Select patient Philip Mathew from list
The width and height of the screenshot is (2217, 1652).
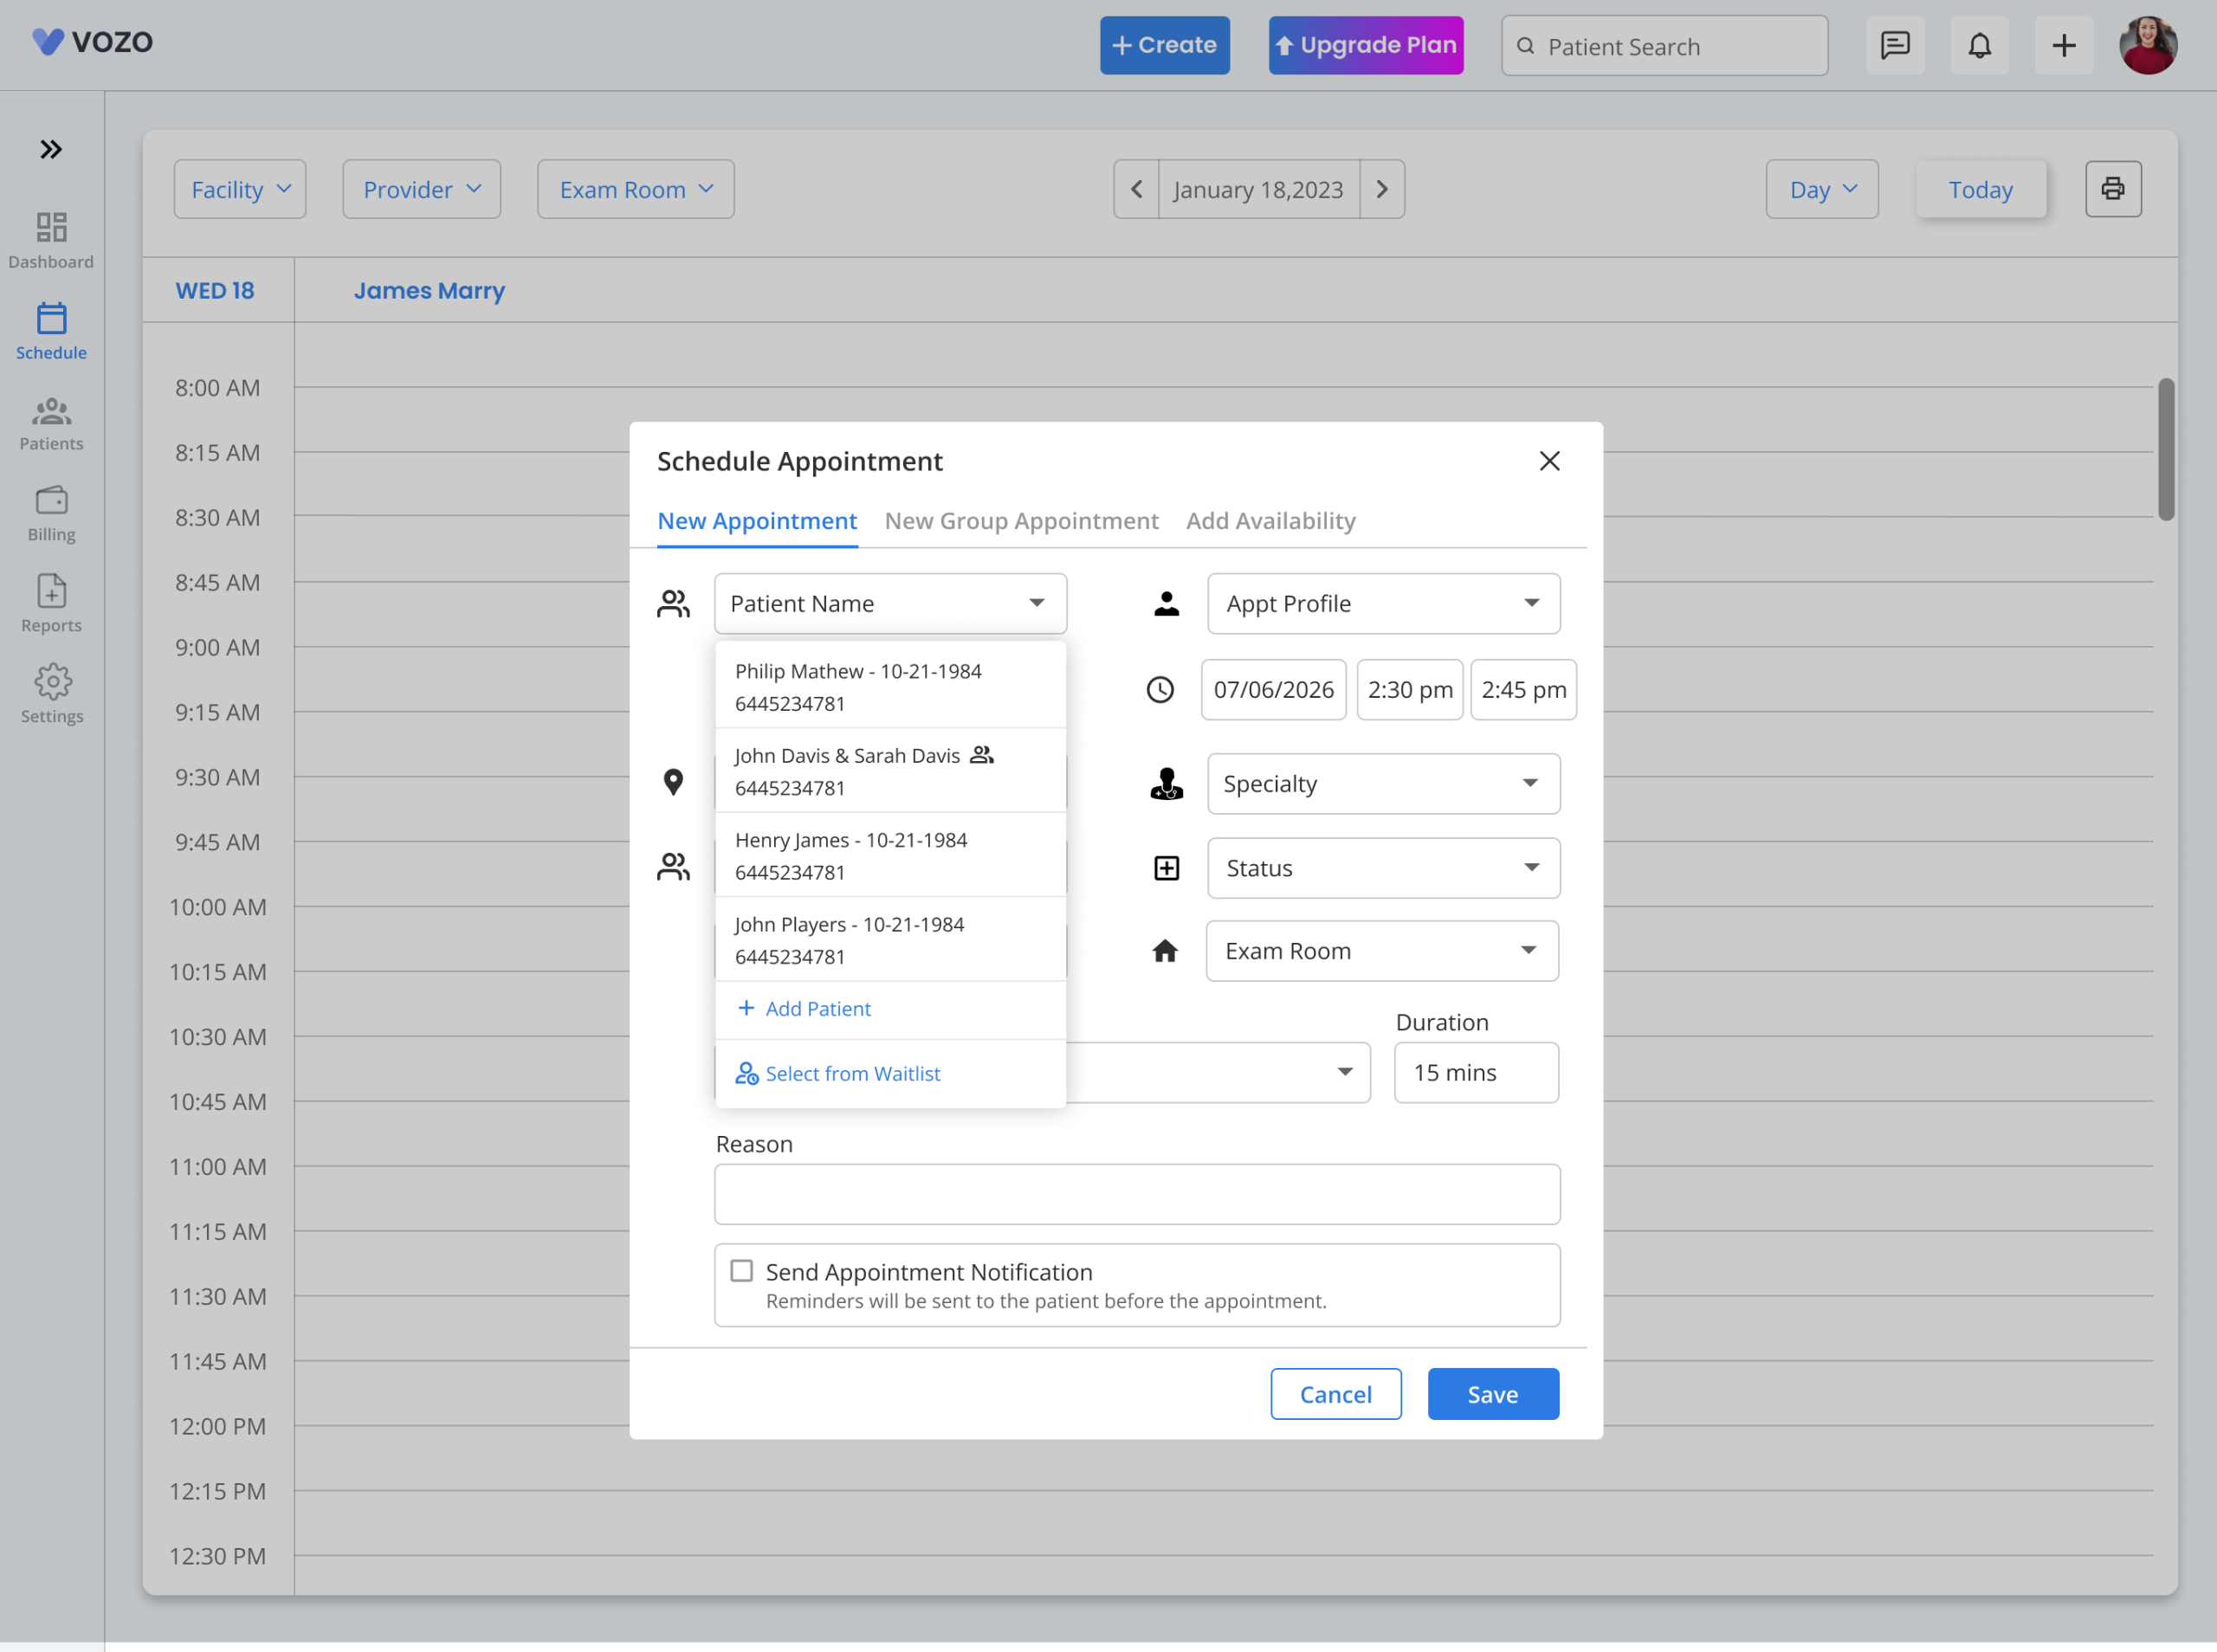[890, 687]
